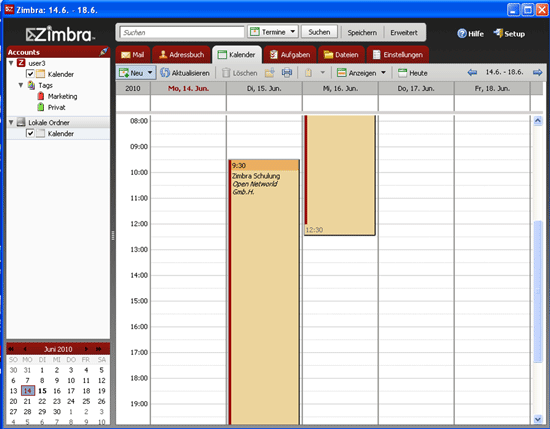The image size is (550, 429).
Task: Click the Löschen trash icon
Action: (226, 73)
